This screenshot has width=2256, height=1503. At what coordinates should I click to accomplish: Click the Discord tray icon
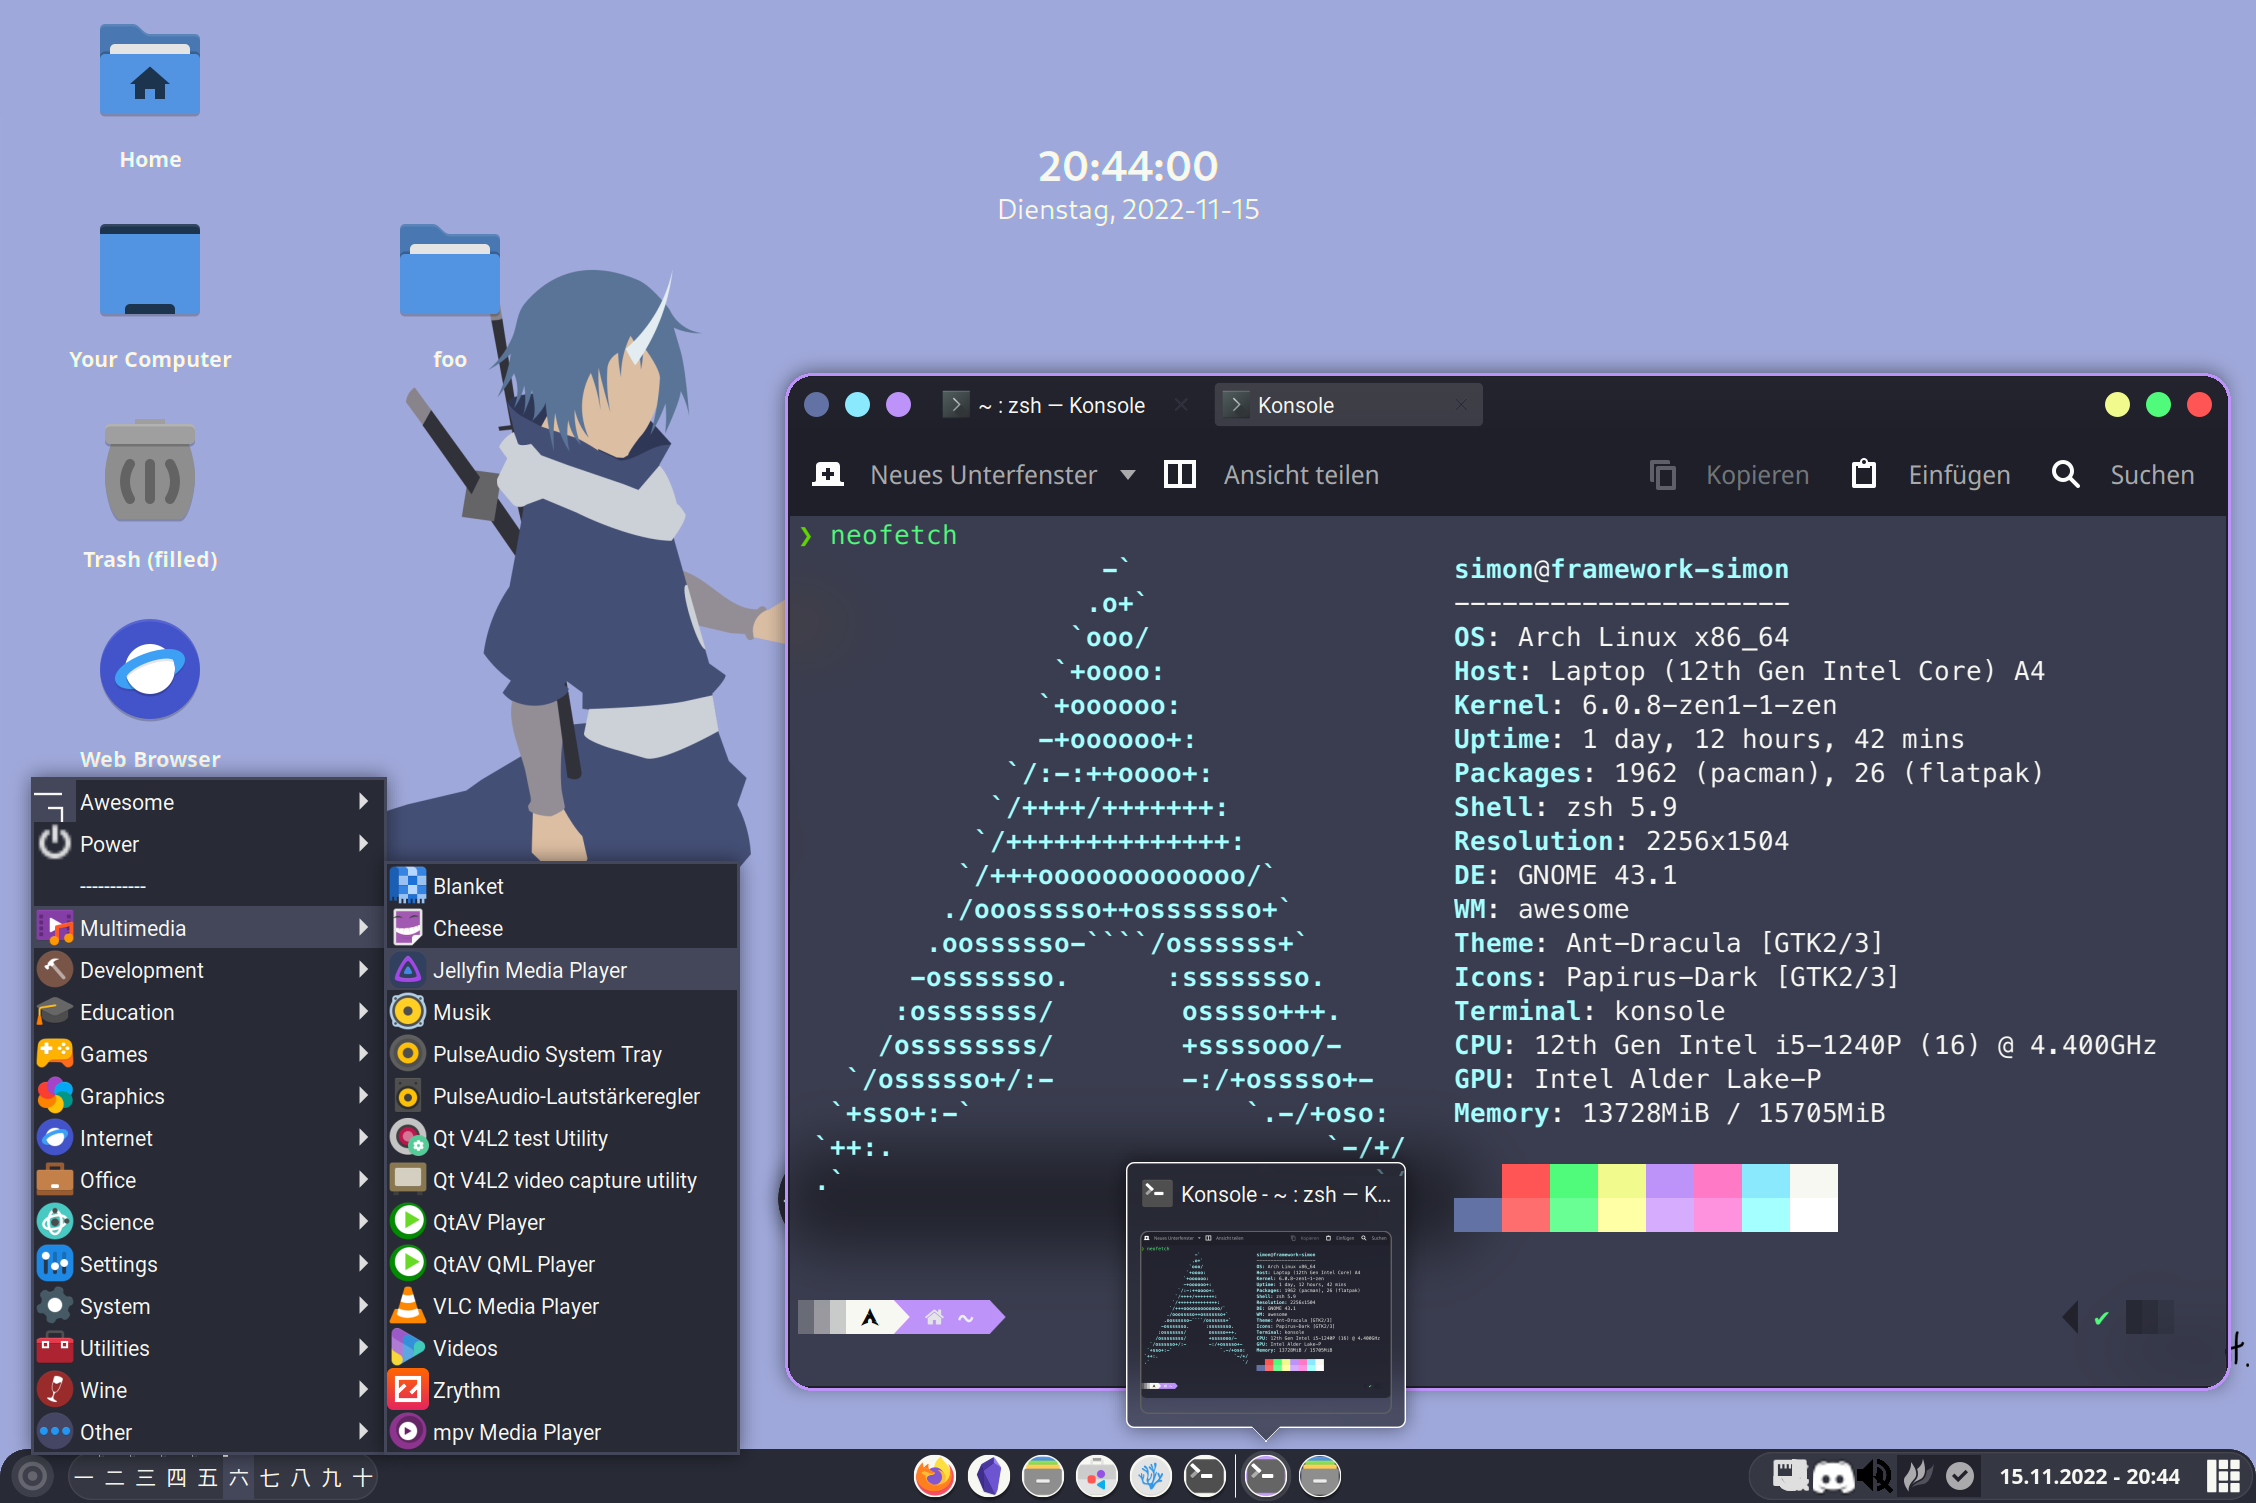tap(1832, 1476)
